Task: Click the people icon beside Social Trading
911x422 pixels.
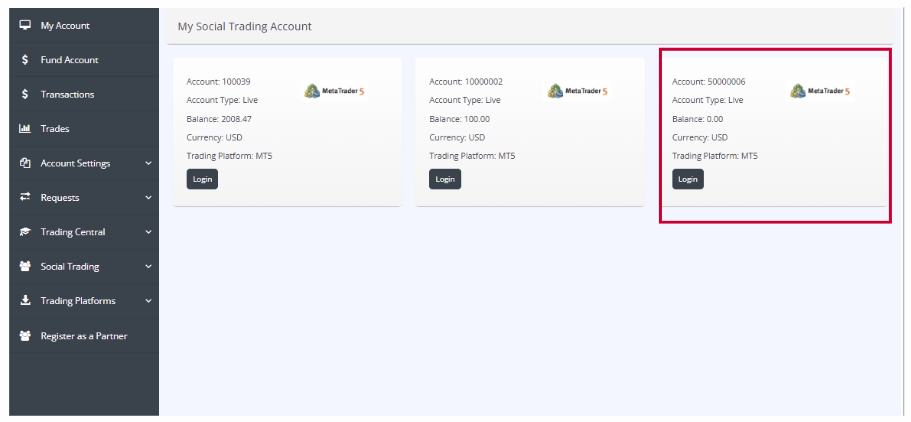Action: point(25,267)
